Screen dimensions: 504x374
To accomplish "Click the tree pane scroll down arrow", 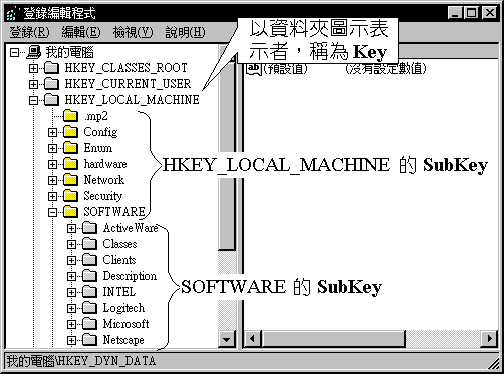I will [227, 339].
